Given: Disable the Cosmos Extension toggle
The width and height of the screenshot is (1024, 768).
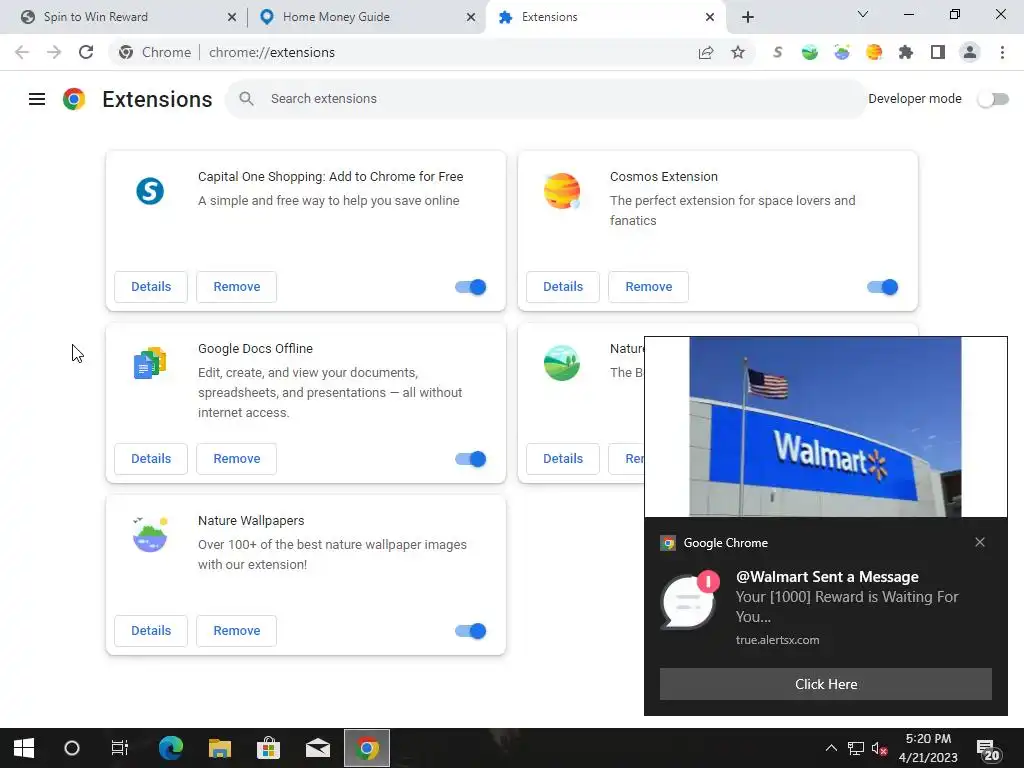Looking at the screenshot, I should click(883, 287).
